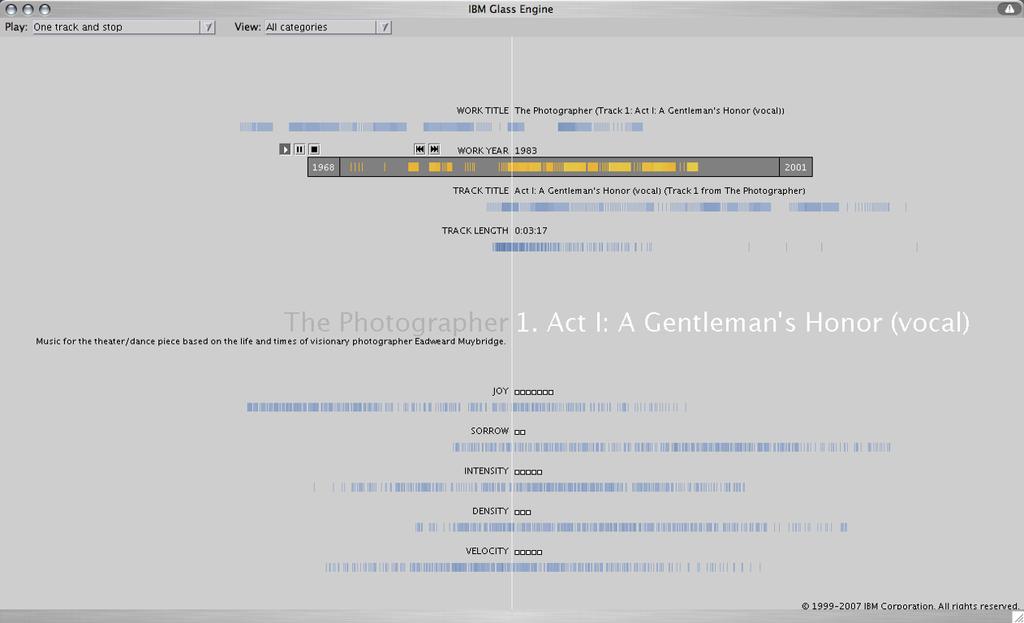Start playback with the play button
Viewport: 1024px width, 623px height.
coord(285,150)
